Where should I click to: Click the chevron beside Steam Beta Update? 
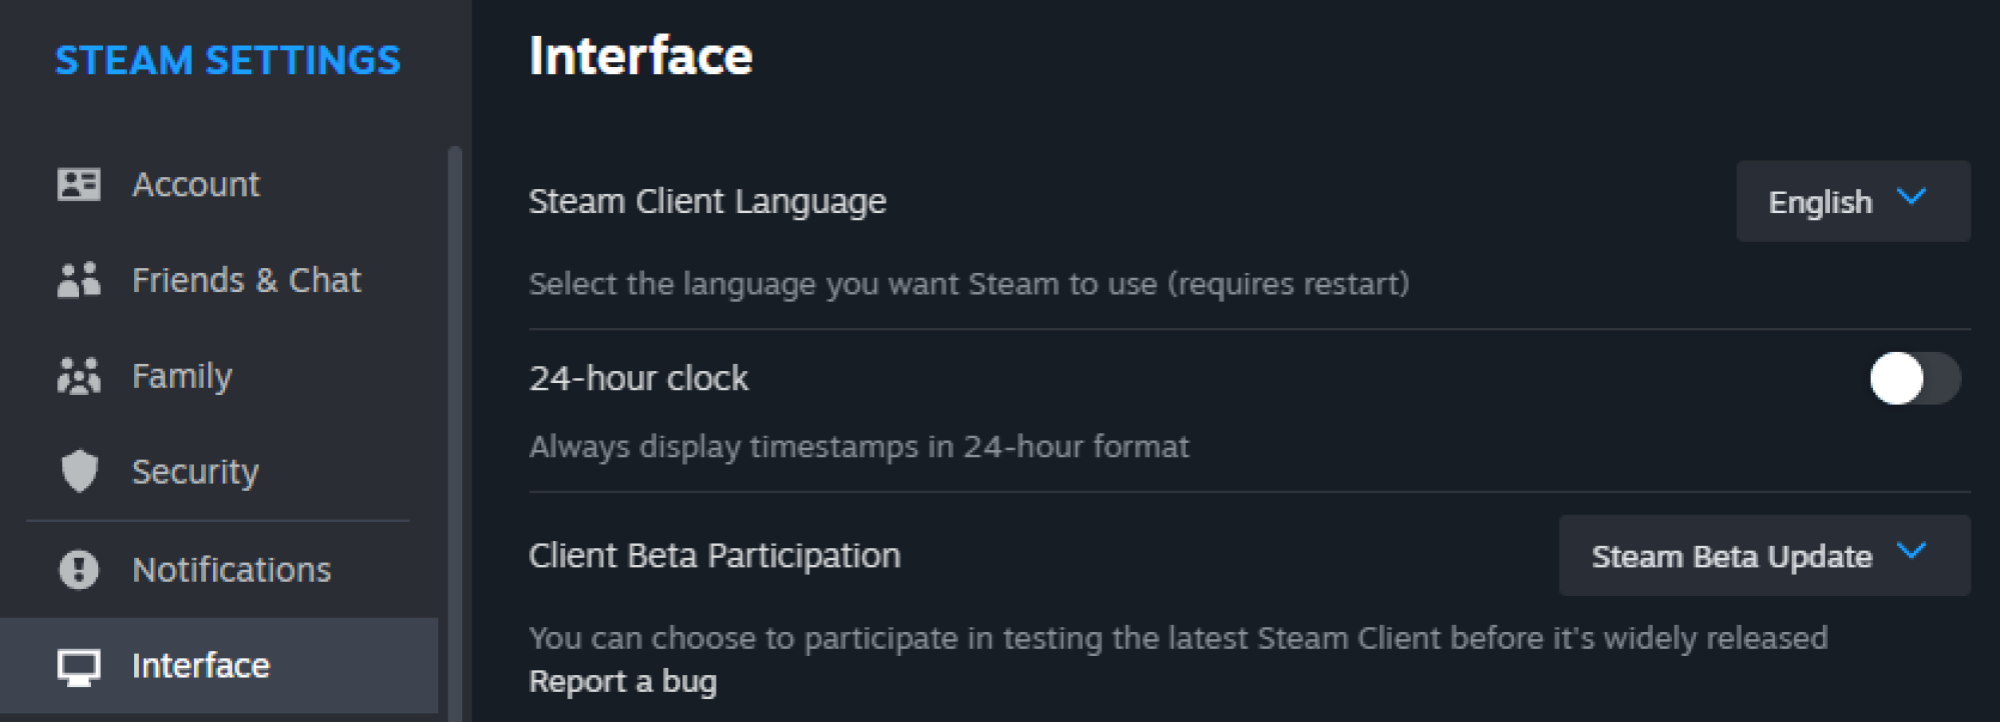click(1911, 551)
